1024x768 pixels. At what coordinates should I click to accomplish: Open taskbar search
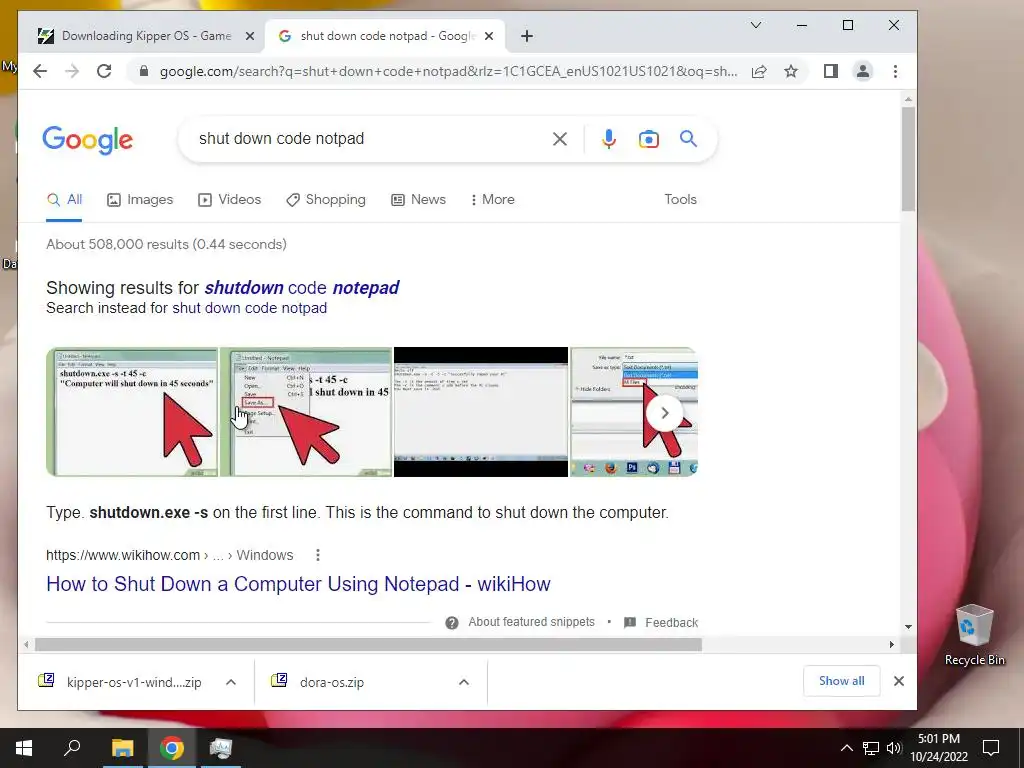tap(72, 748)
